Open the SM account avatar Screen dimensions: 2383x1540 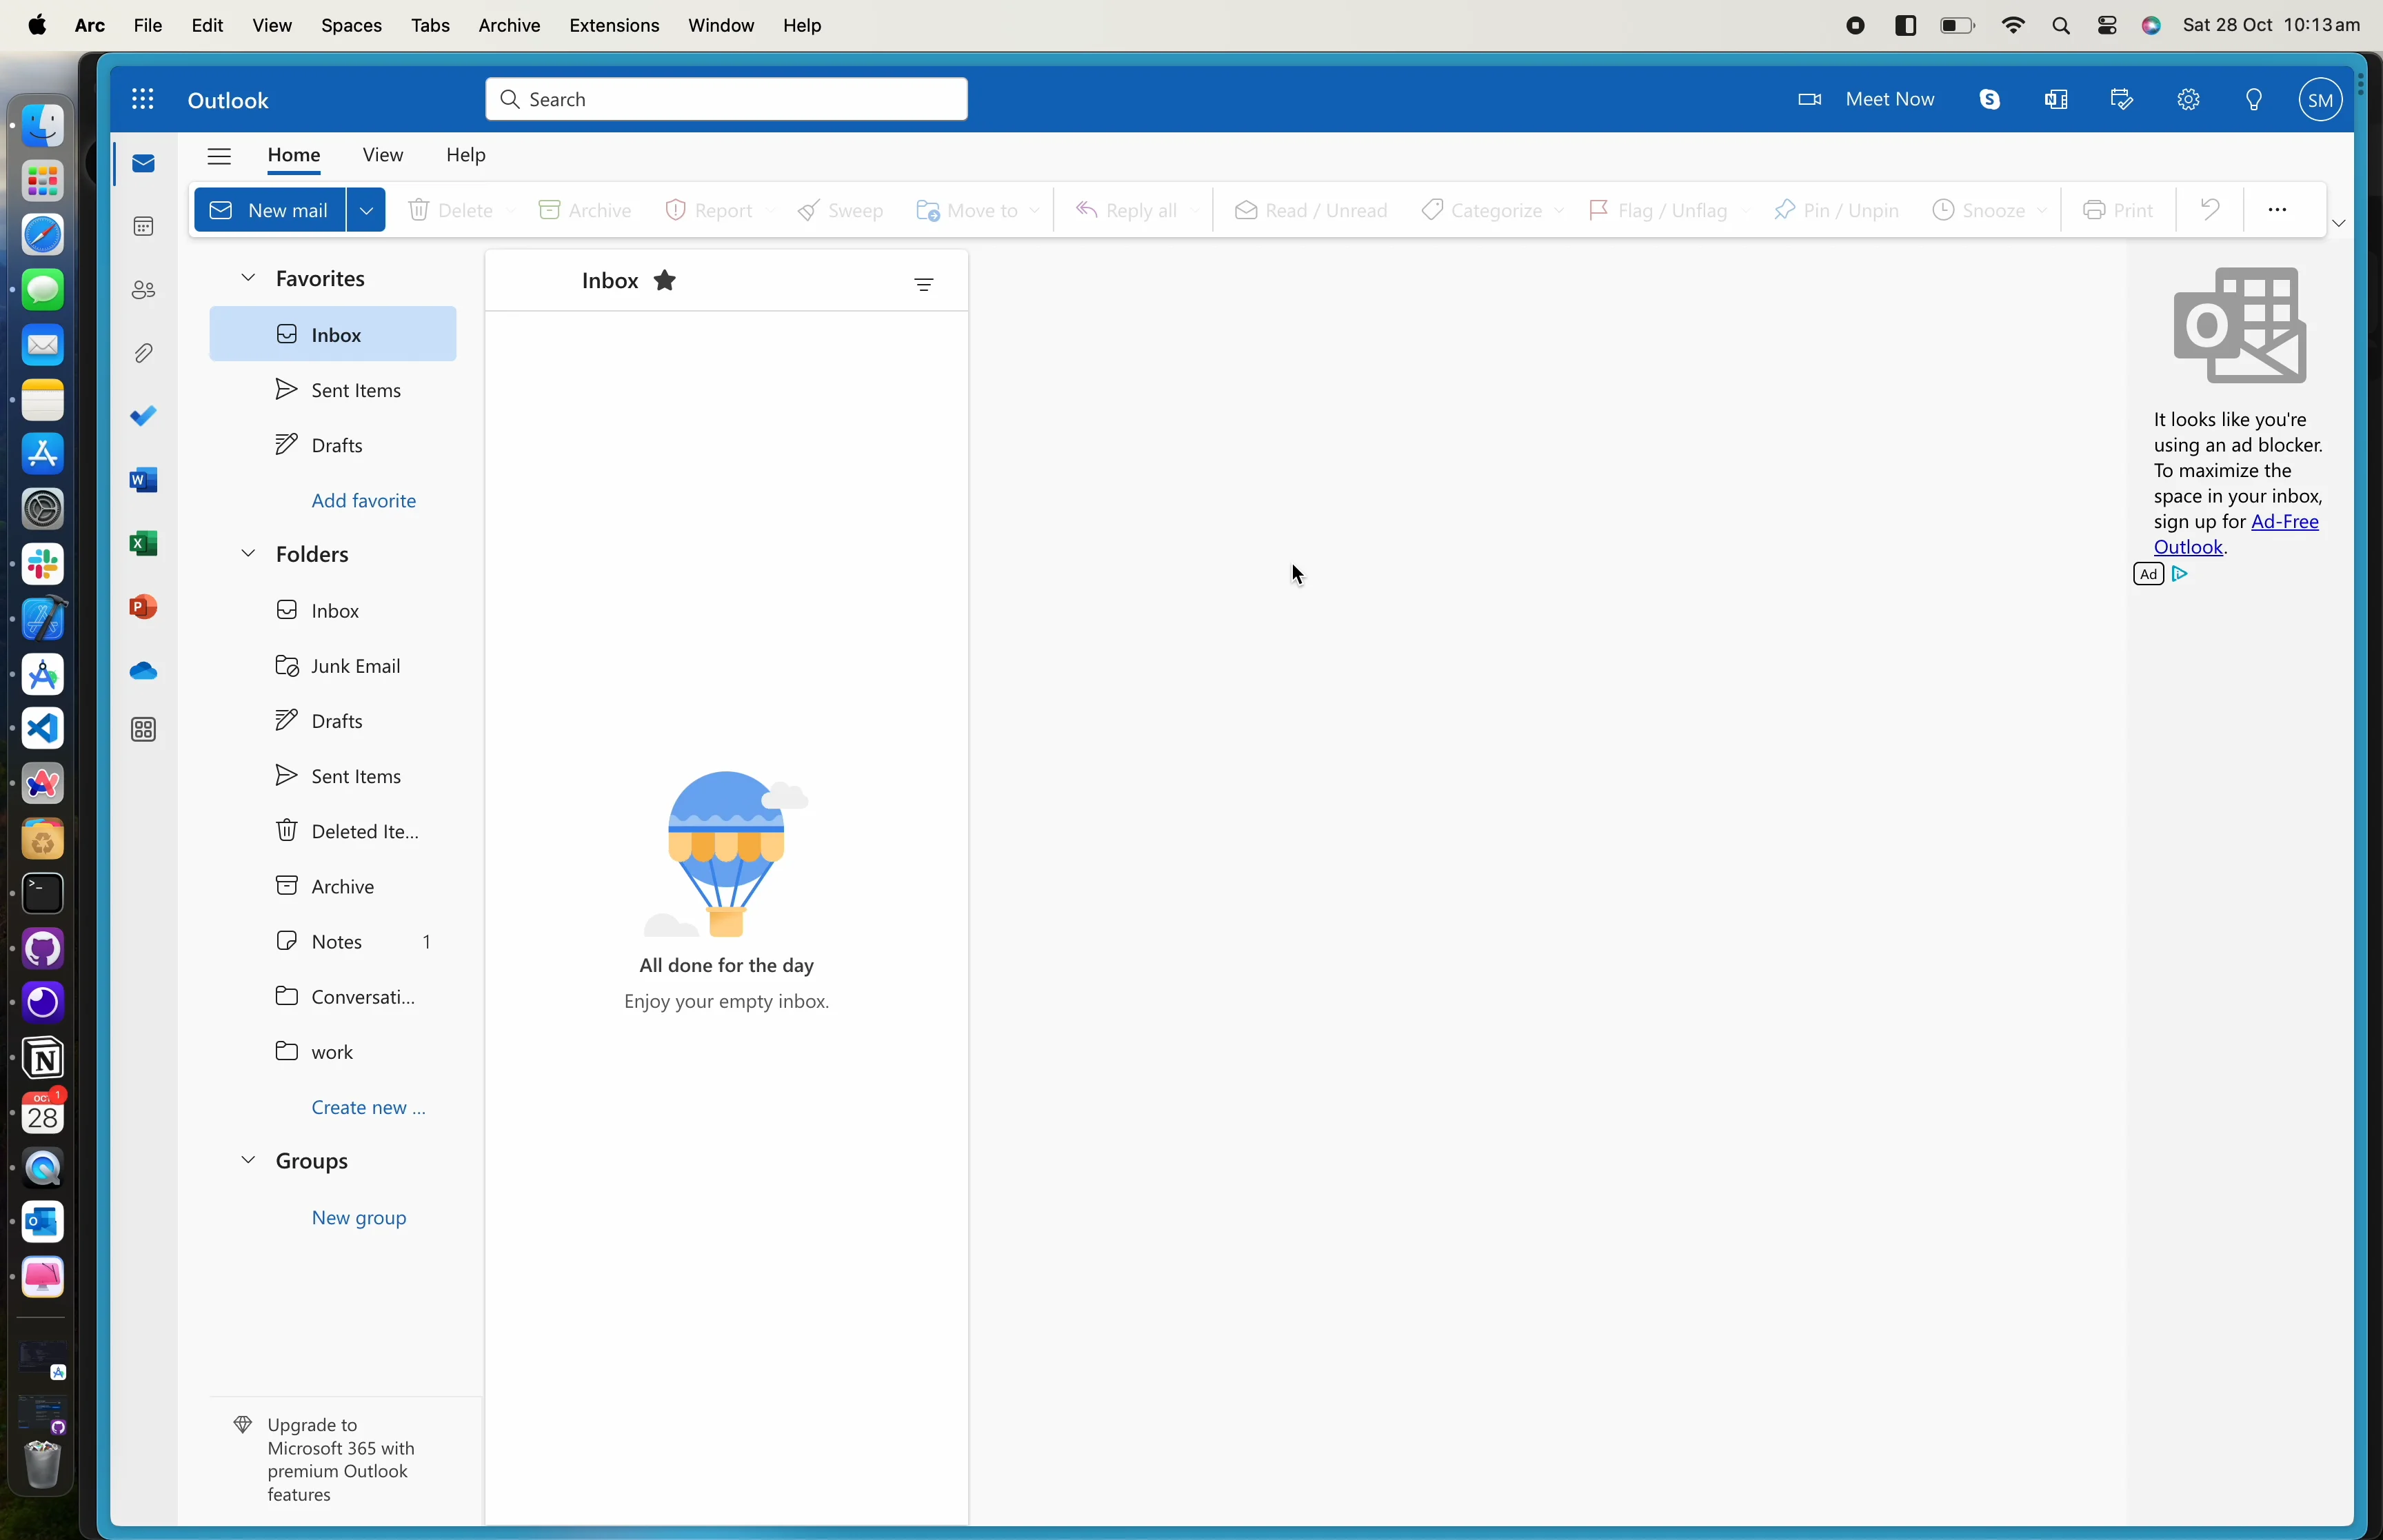tap(2321, 99)
